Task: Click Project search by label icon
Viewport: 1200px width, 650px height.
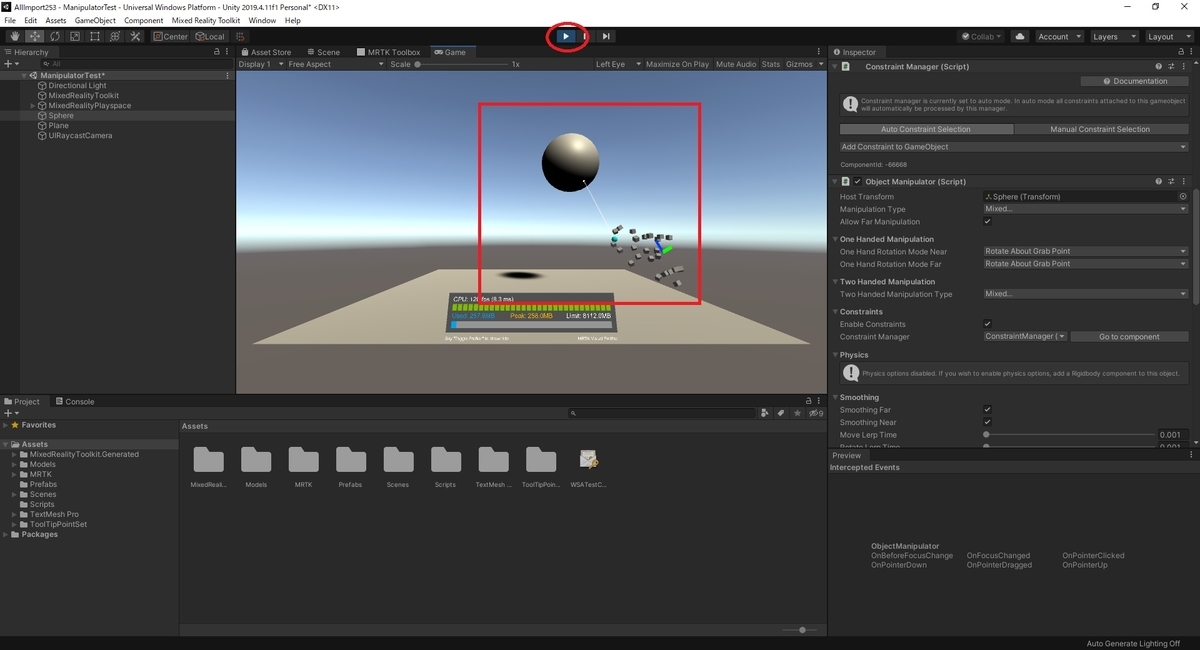Action: (x=781, y=412)
